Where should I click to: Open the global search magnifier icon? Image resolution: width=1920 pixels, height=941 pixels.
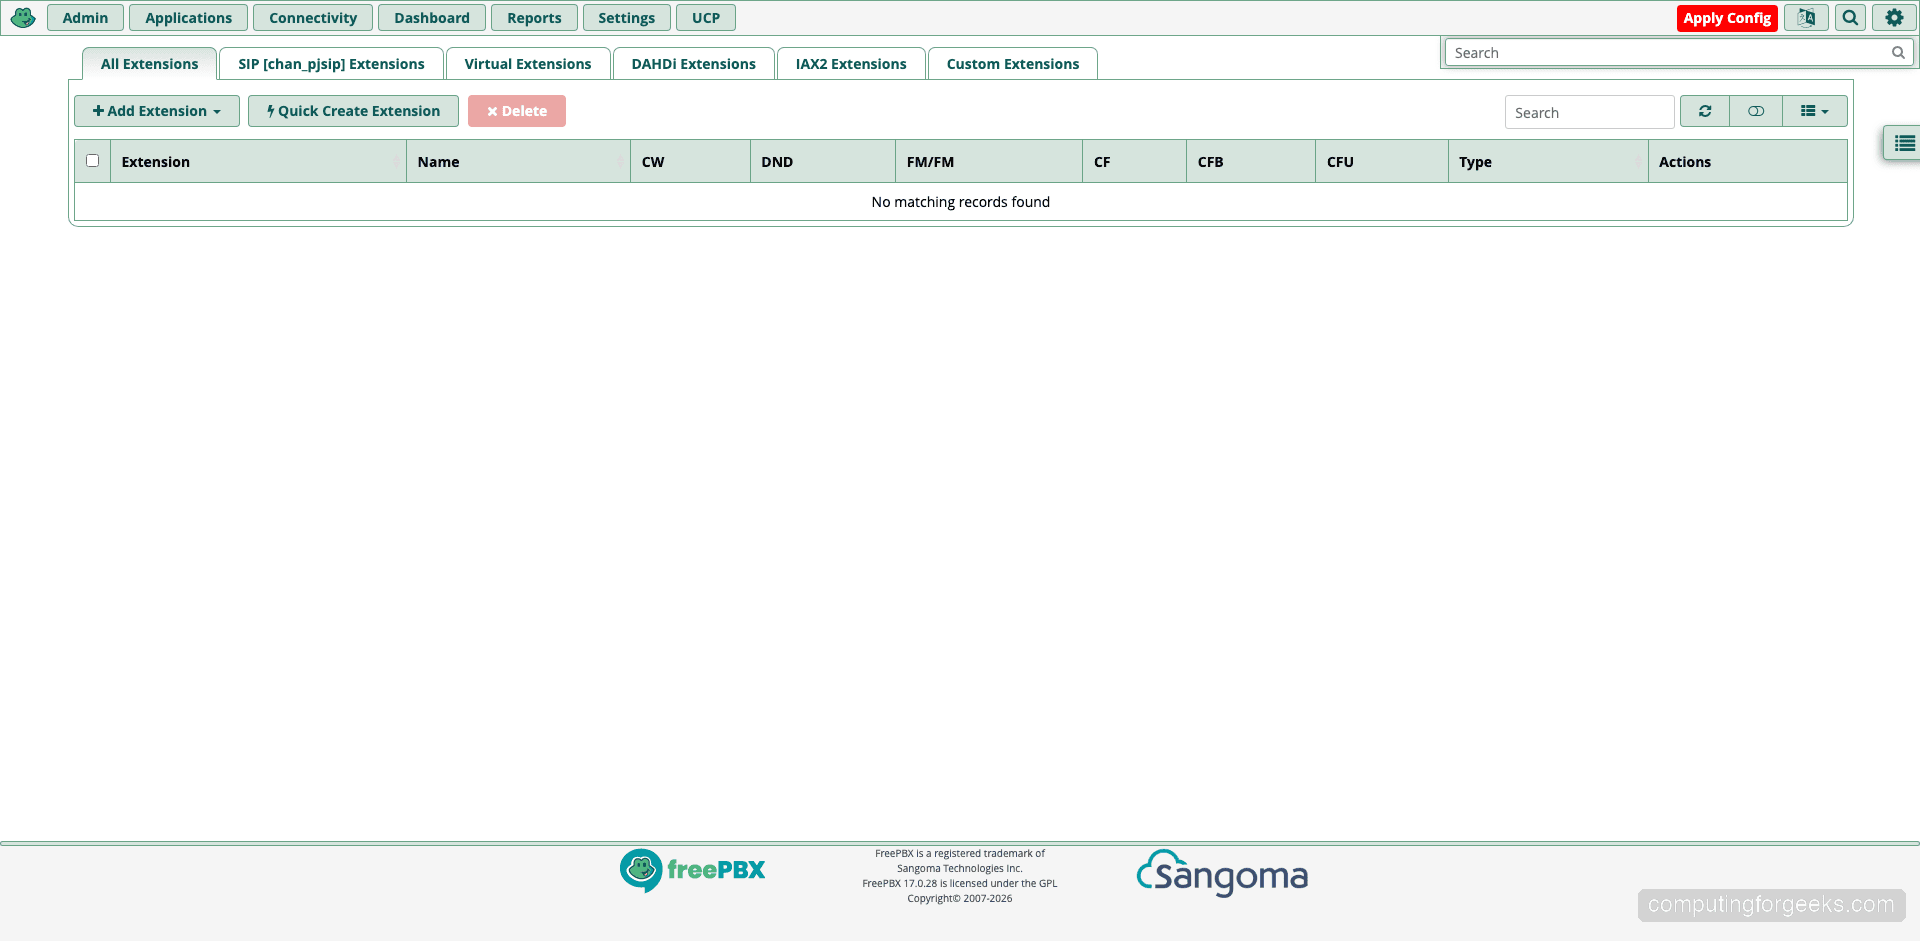point(1850,17)
